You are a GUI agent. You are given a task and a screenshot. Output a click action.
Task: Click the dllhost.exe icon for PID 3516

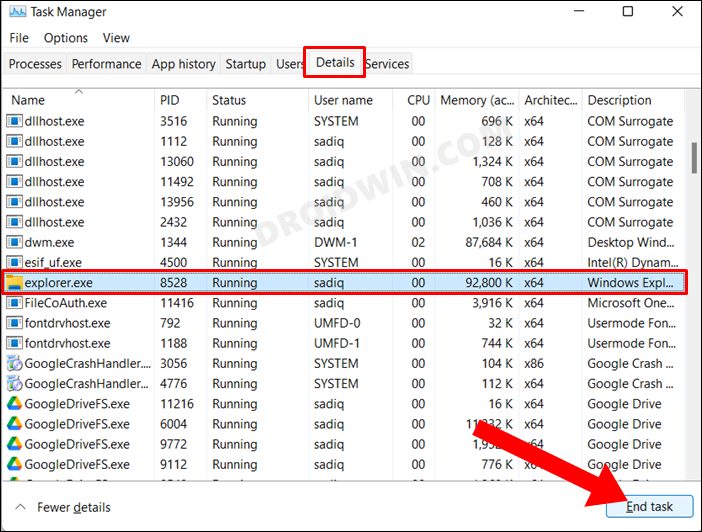14,121
